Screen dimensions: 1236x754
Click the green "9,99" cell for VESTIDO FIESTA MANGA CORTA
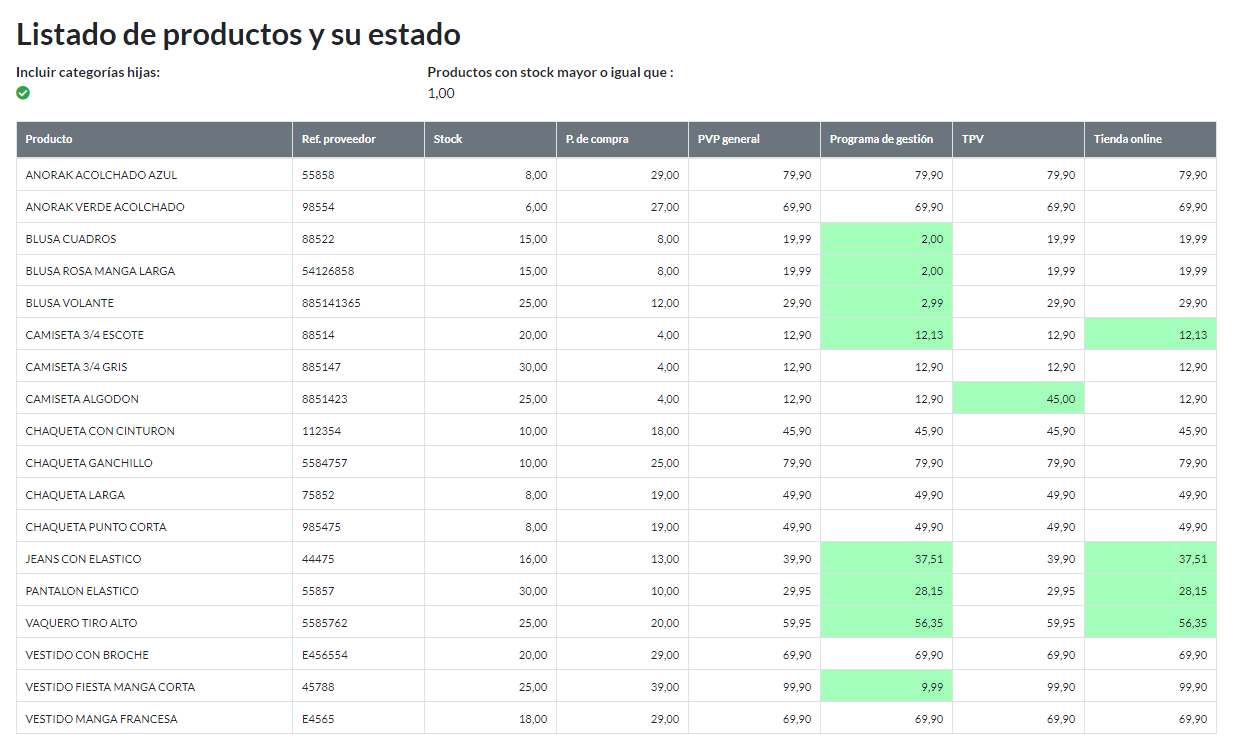(x=885, y=686)
